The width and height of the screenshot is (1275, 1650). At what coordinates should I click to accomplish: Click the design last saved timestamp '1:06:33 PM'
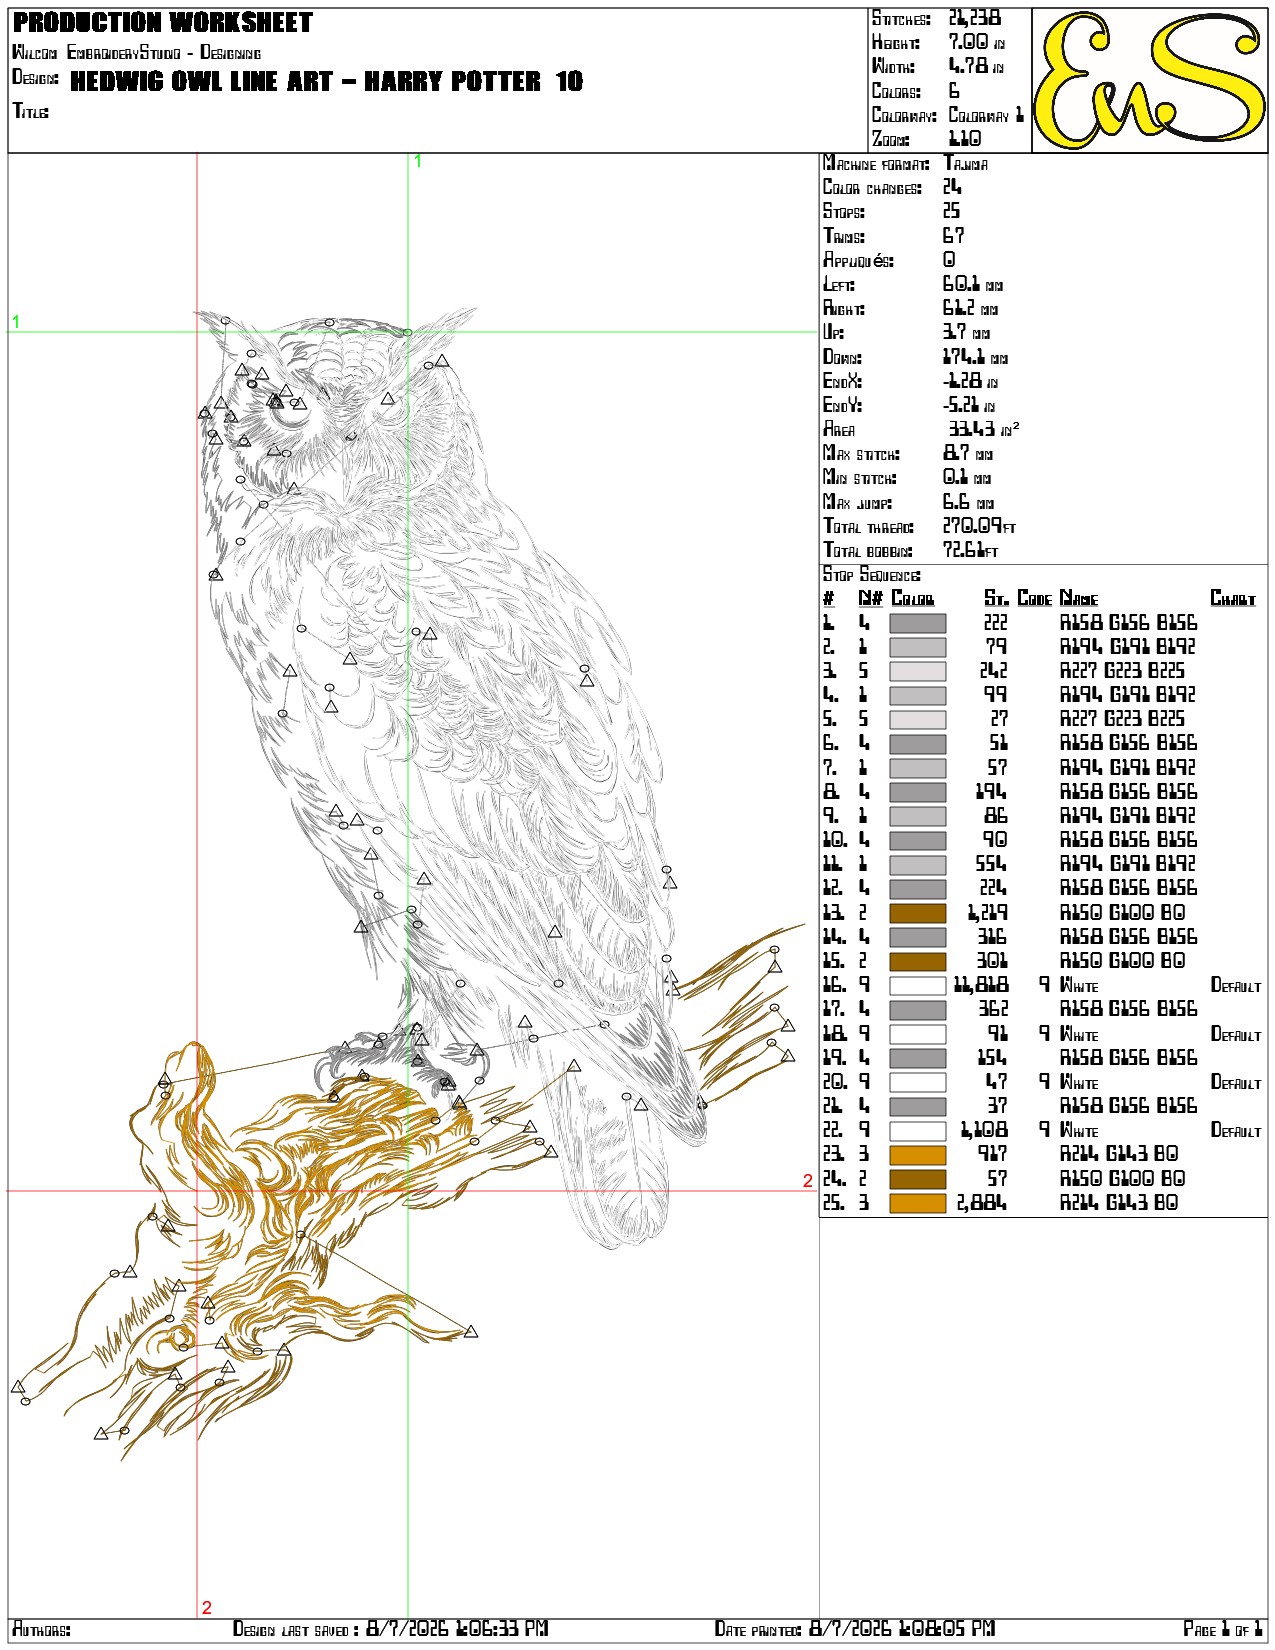pyautogui.click(x=501, y=1629)
